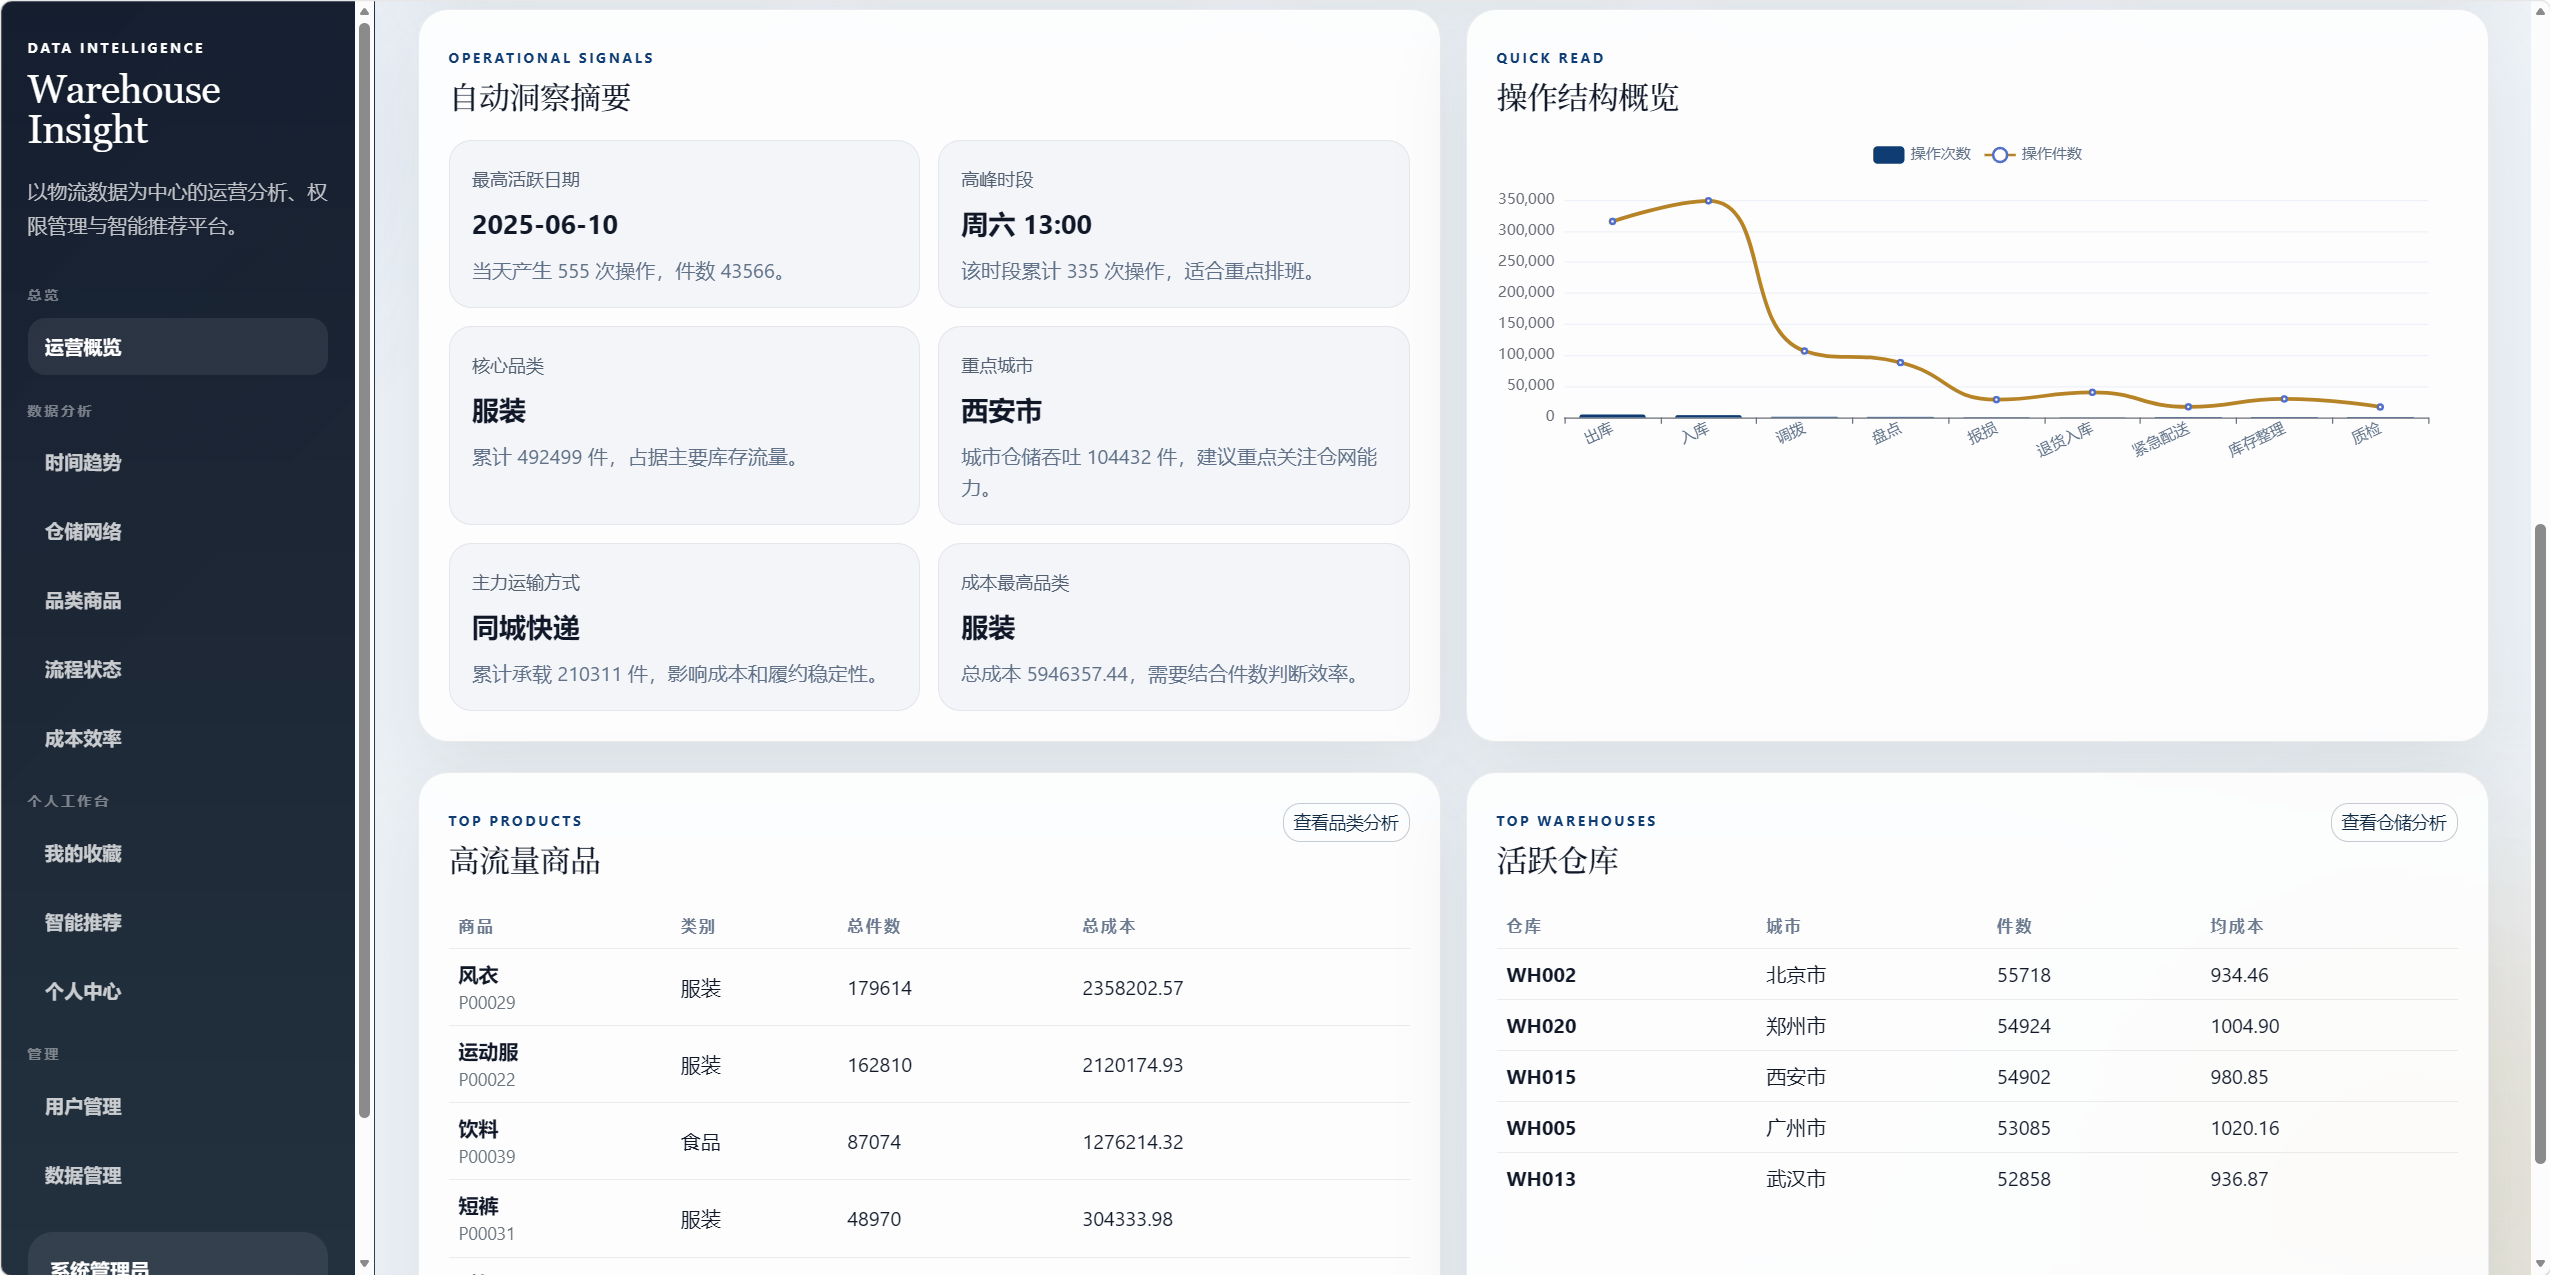Toggle the 操作件数 legend marker
Screen dimensions: 2550x1275
(1998, 154)
